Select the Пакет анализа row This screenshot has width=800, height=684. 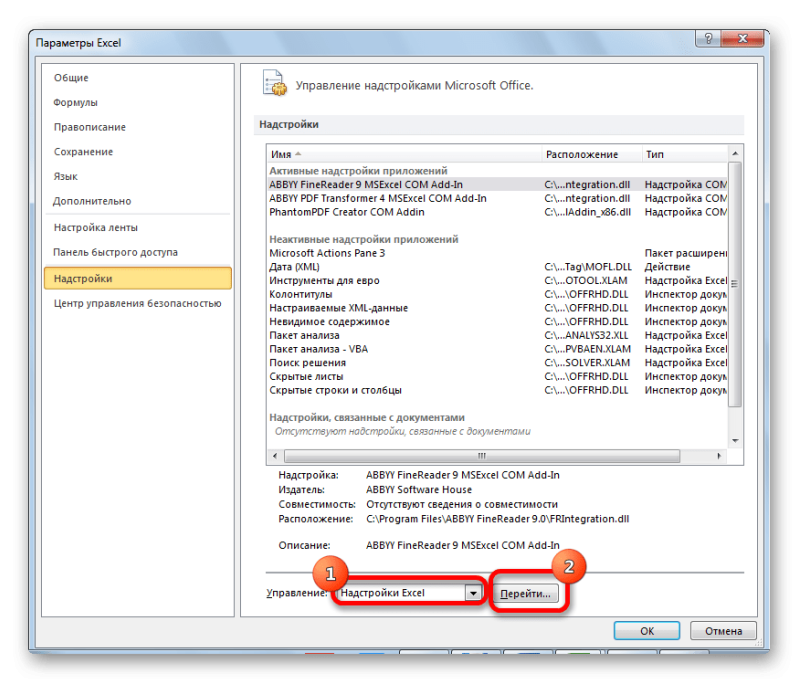tap(497, 336)
